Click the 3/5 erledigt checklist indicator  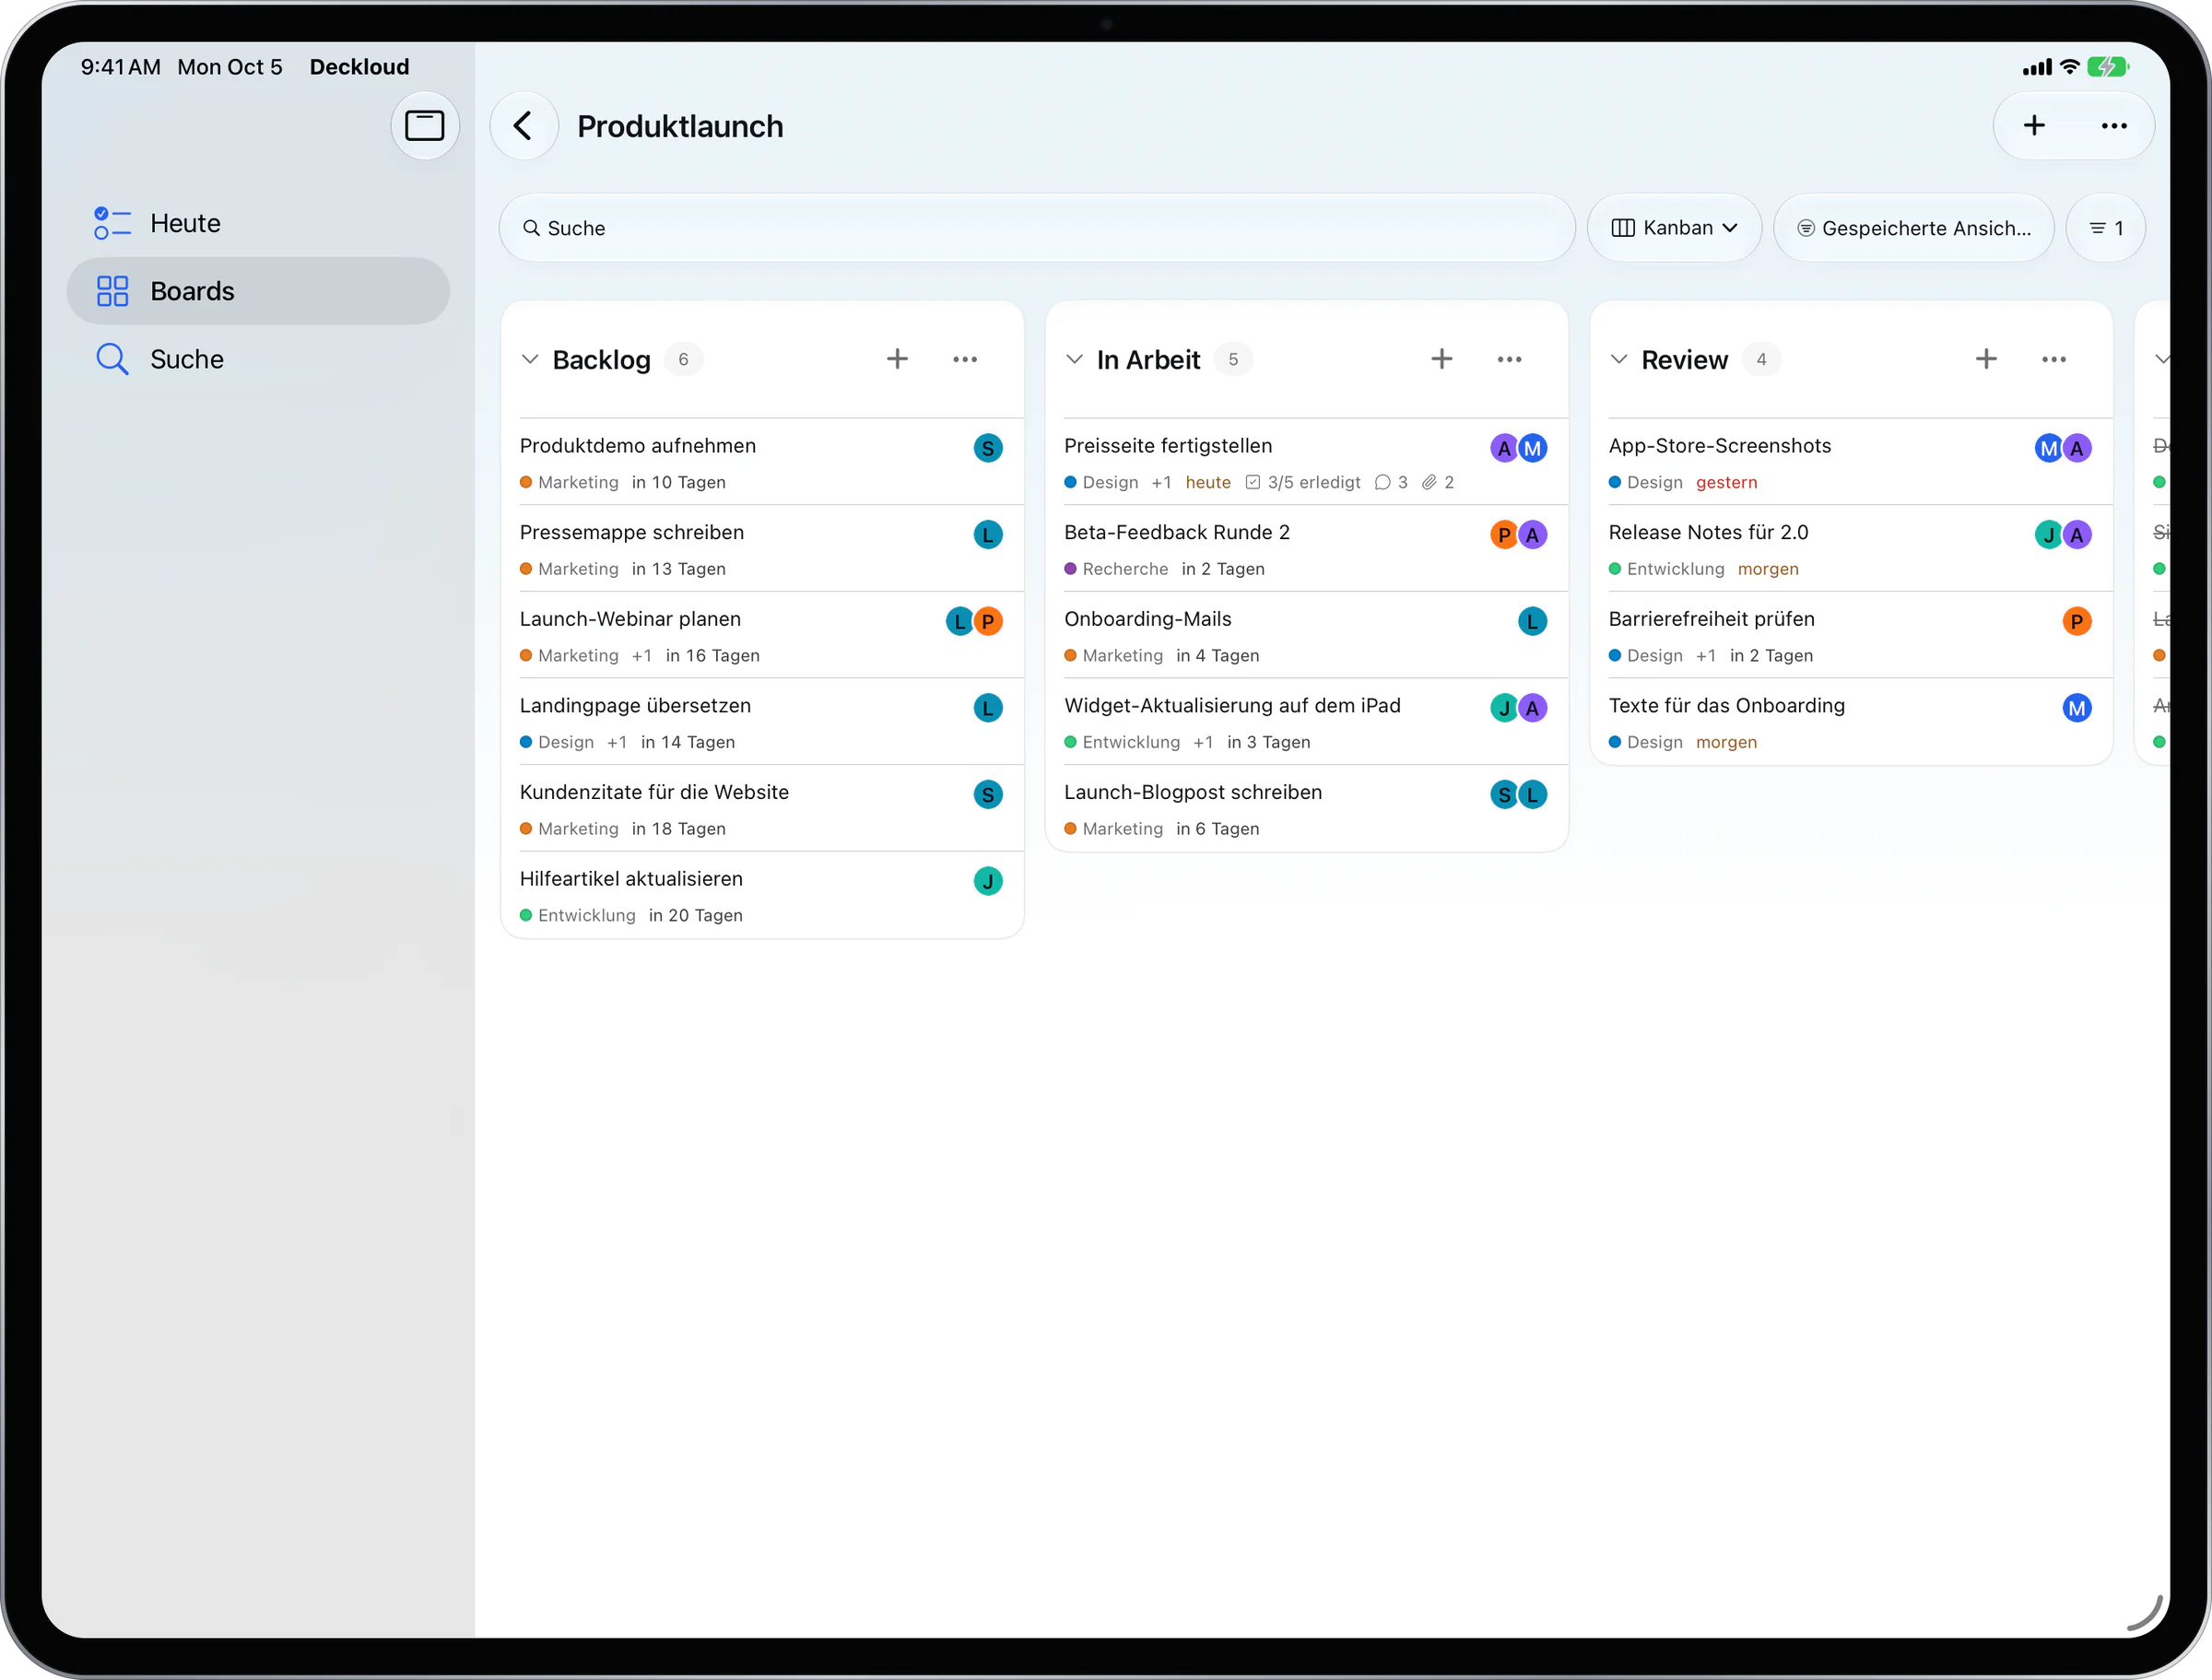click(1303, 482)
